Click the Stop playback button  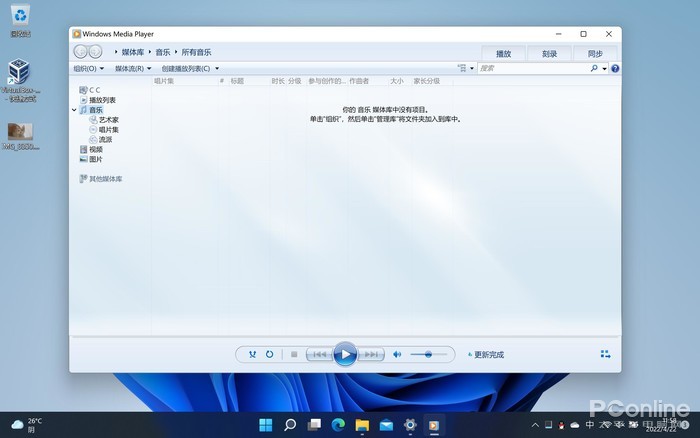coord(294,354)
